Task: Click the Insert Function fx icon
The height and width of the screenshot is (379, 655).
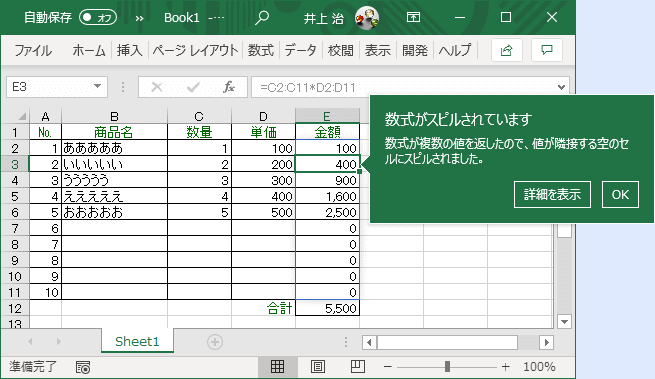Action: (x=229, y=87)
